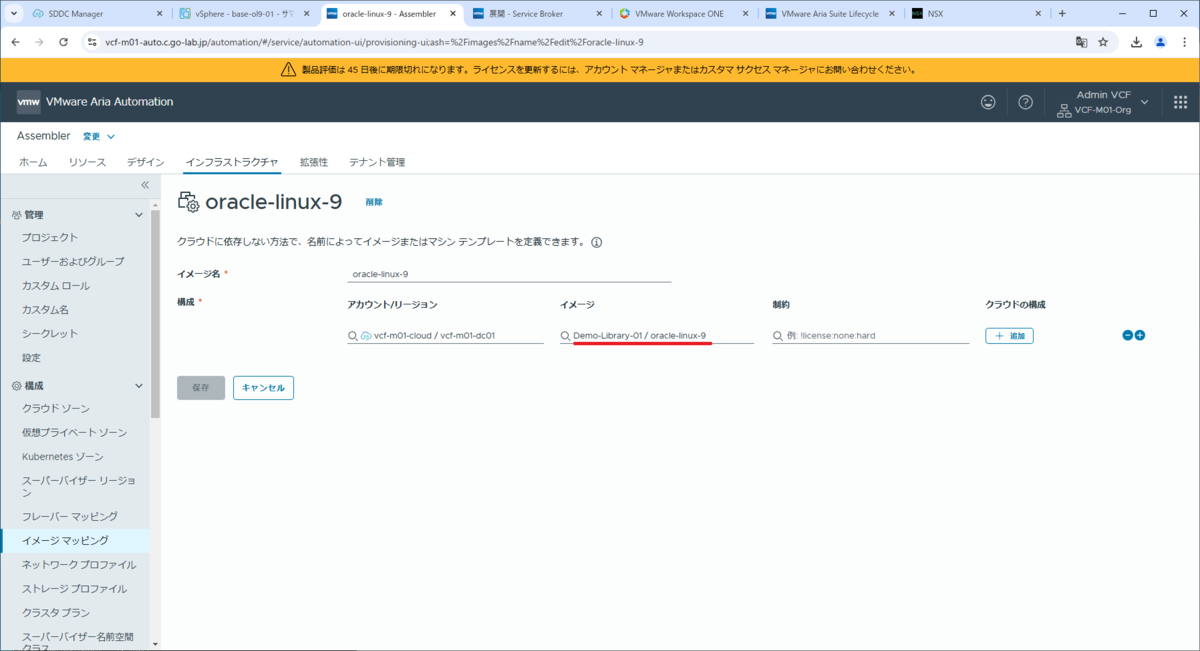Switch to the NSX browser tab

pyautogui.click(x=978, y=14)
